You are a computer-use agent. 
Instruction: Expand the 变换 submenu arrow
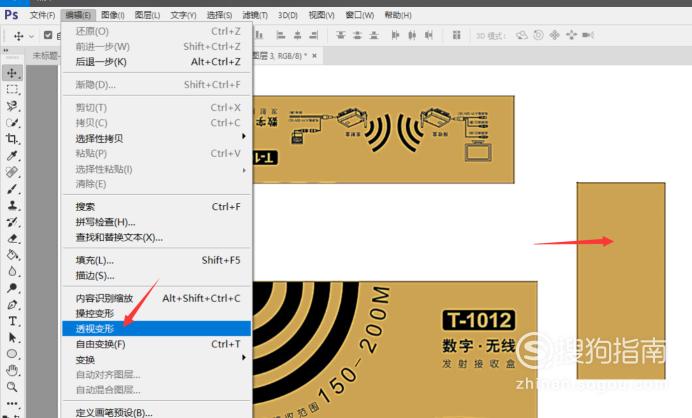point(244,358)
